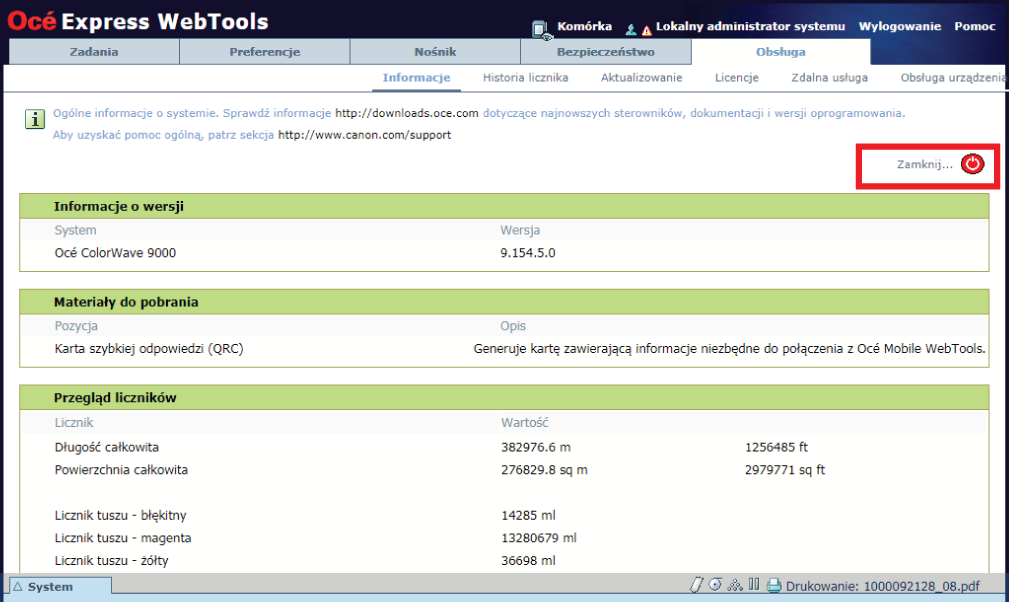
Task: Click the value 36698 ml
Action: tap(528, 561)
